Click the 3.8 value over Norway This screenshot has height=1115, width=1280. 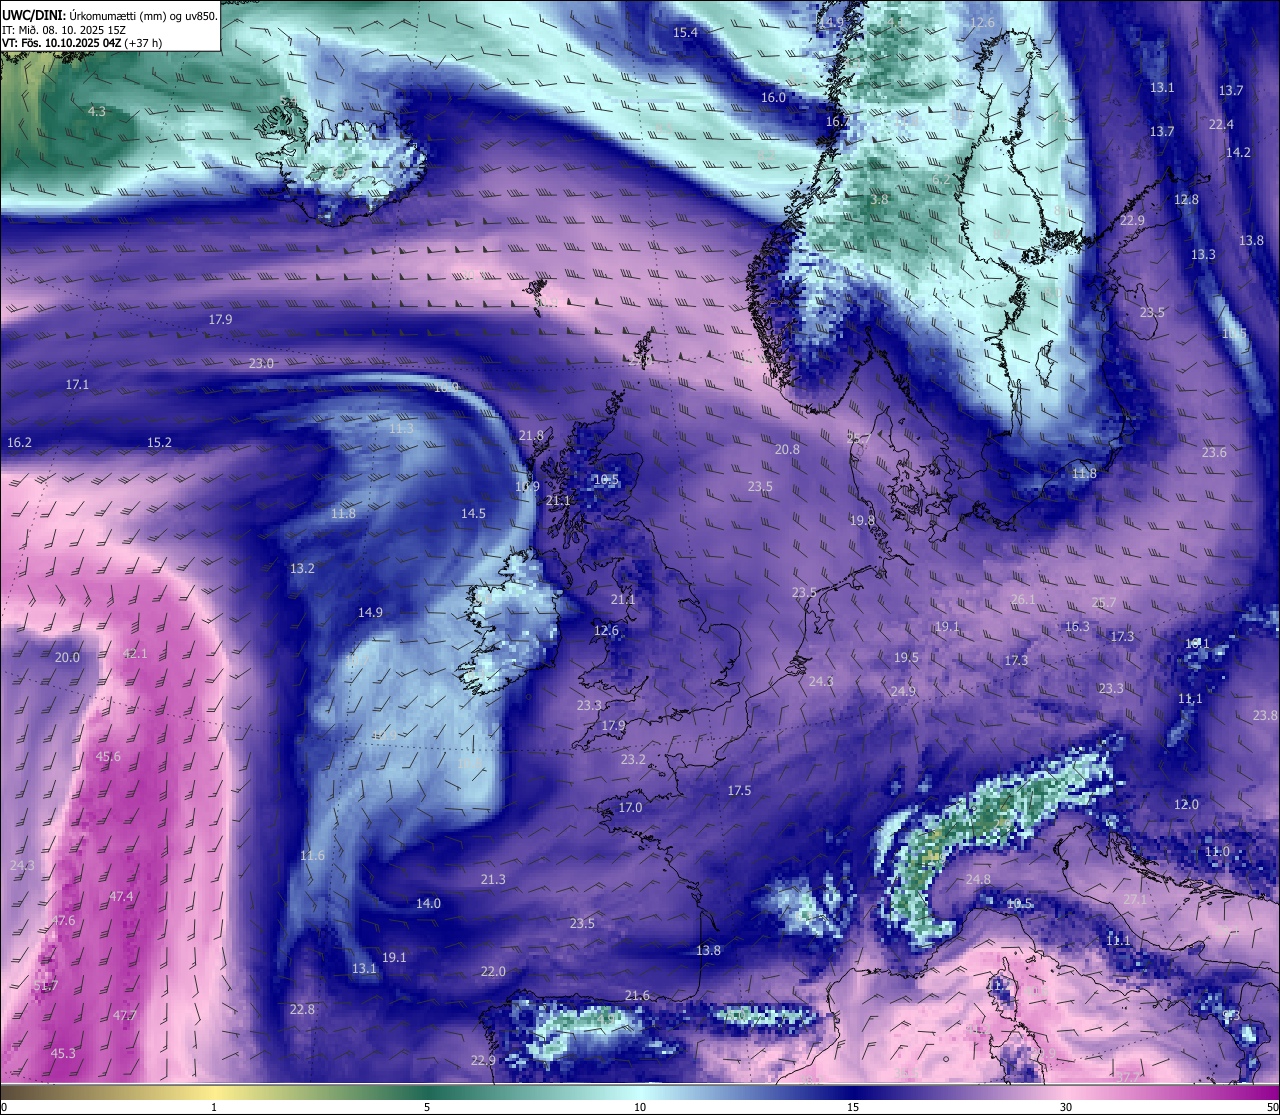[x=879, y=199]
